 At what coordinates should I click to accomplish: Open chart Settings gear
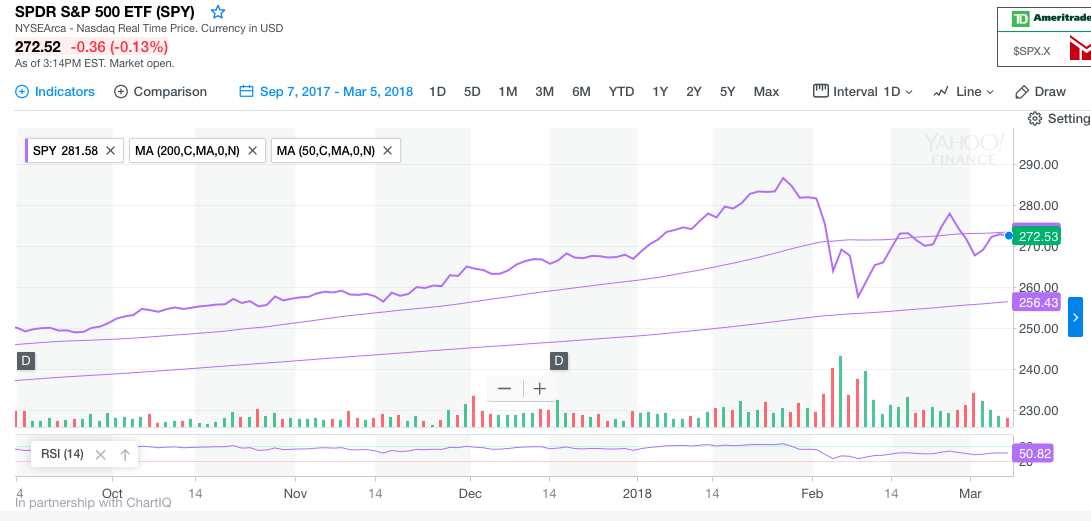1035,119
